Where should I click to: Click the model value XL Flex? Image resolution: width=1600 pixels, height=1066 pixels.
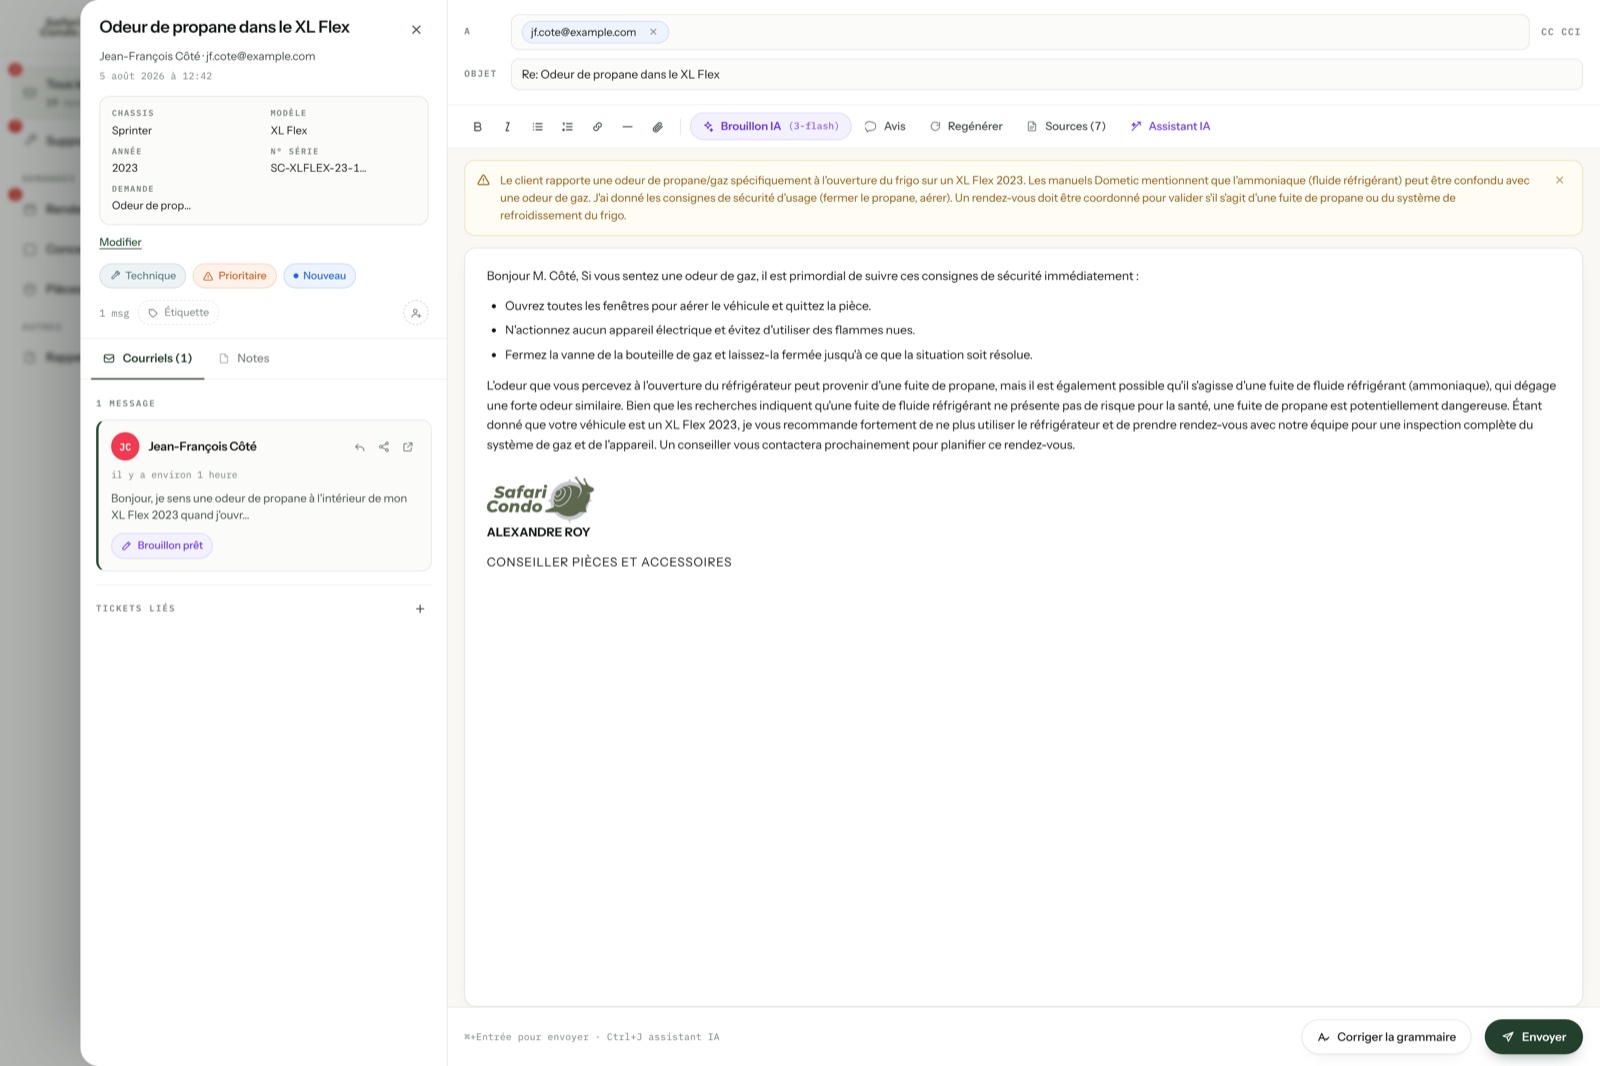[x=289, y=131]
